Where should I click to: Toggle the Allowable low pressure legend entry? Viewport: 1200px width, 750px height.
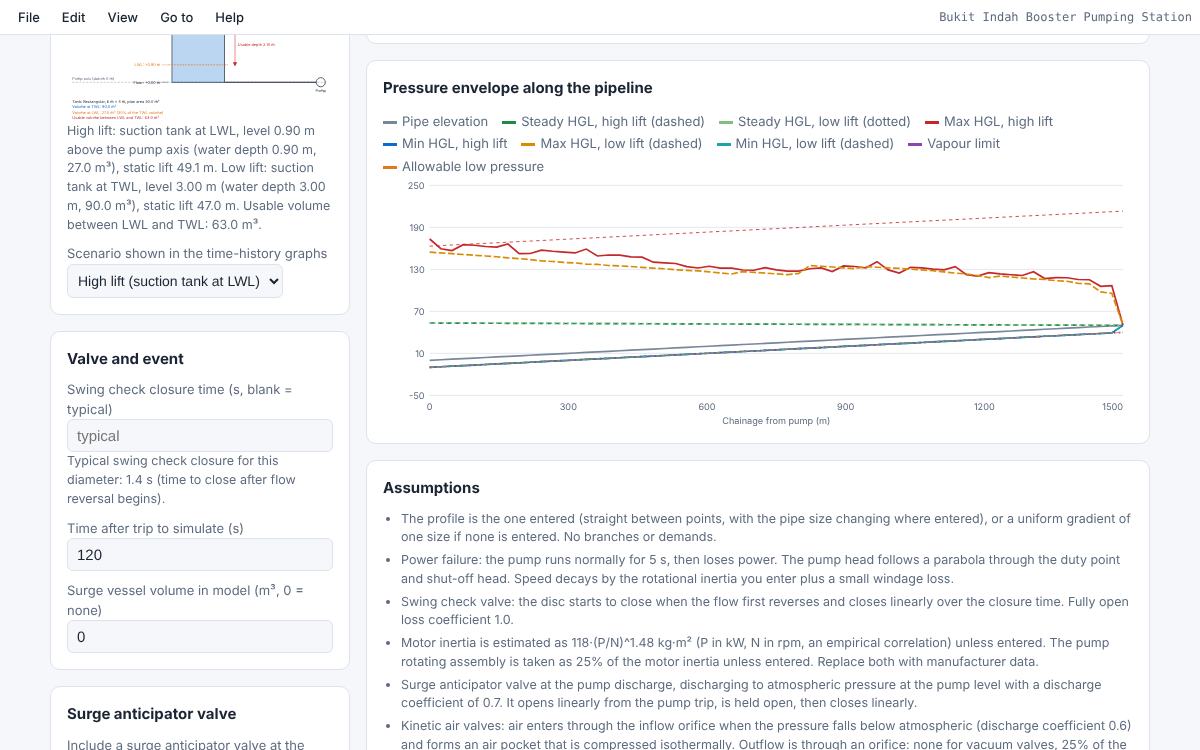click(x=463, y=166)
